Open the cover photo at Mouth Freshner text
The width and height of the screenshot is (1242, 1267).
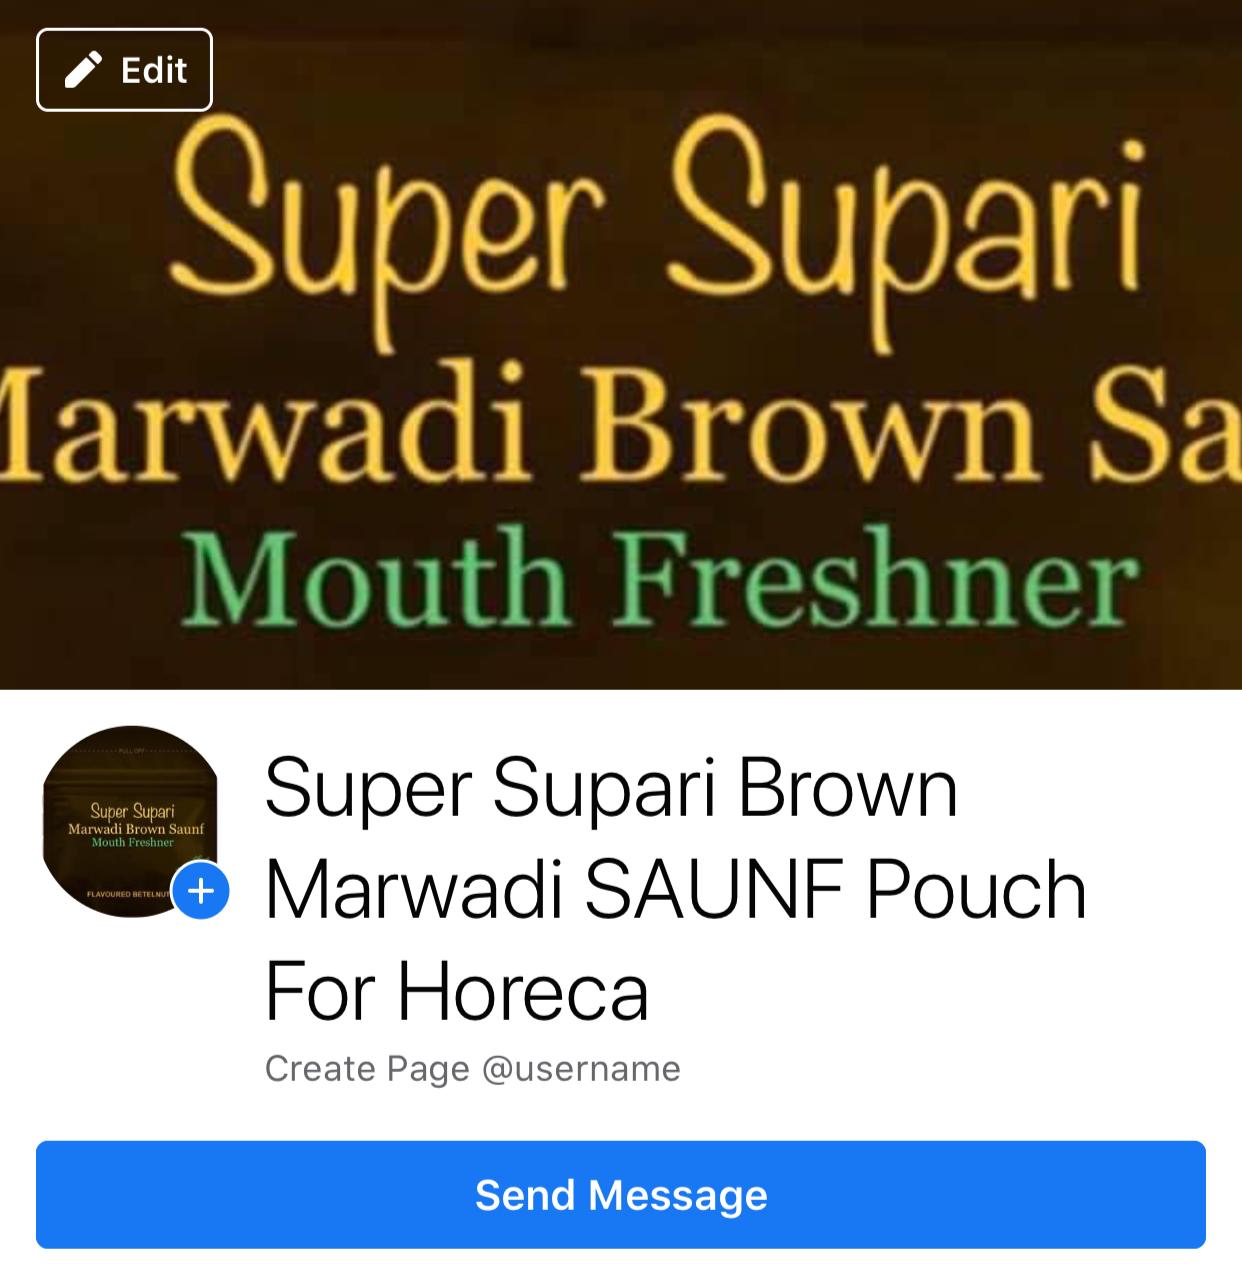[660, 579]
